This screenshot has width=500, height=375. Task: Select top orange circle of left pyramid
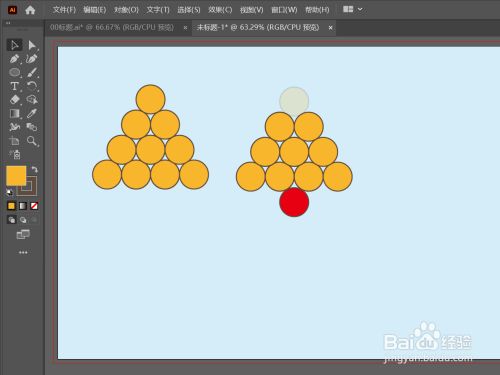pos(150,99)
